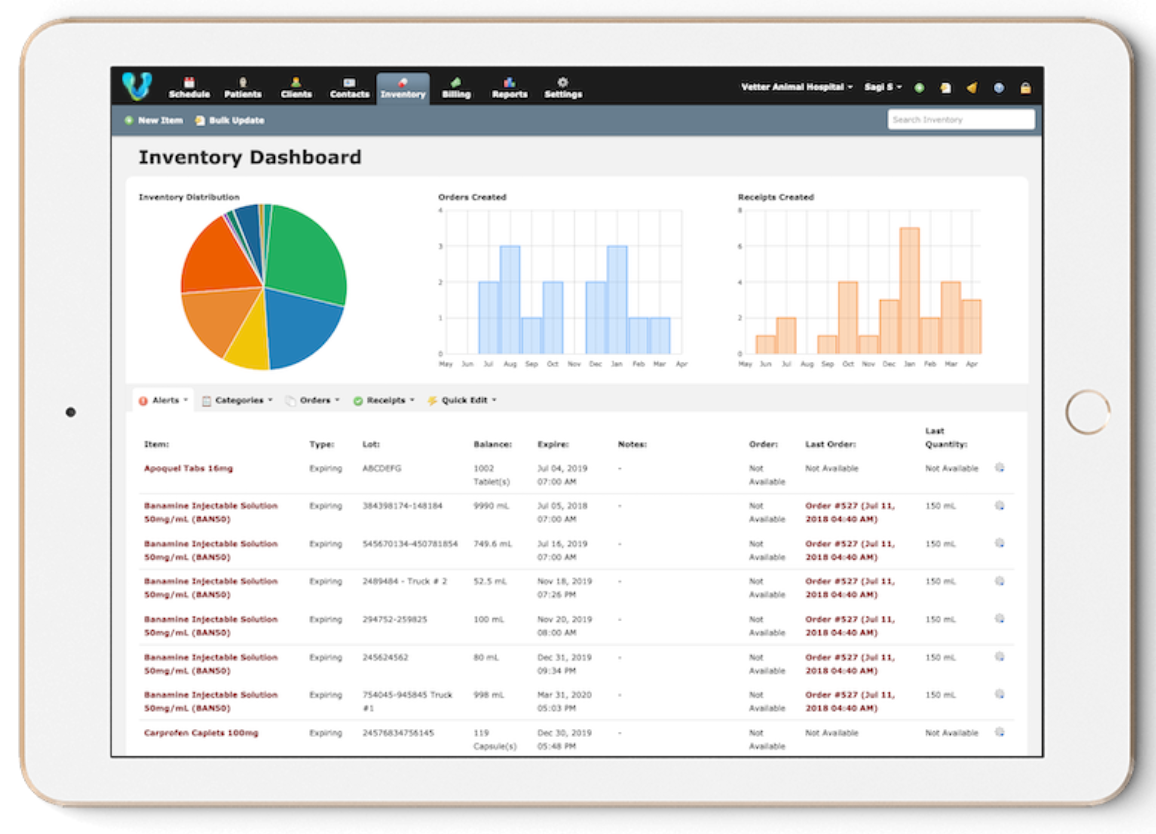This screenshot has height=834, width=1156.
Task: Select the Patients icon in the navbar
Action: (x=242, y=81)
